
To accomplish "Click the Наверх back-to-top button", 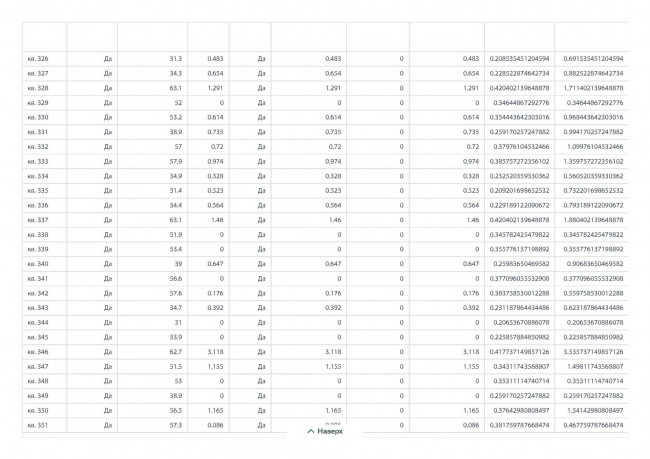I will pos(325,432).
